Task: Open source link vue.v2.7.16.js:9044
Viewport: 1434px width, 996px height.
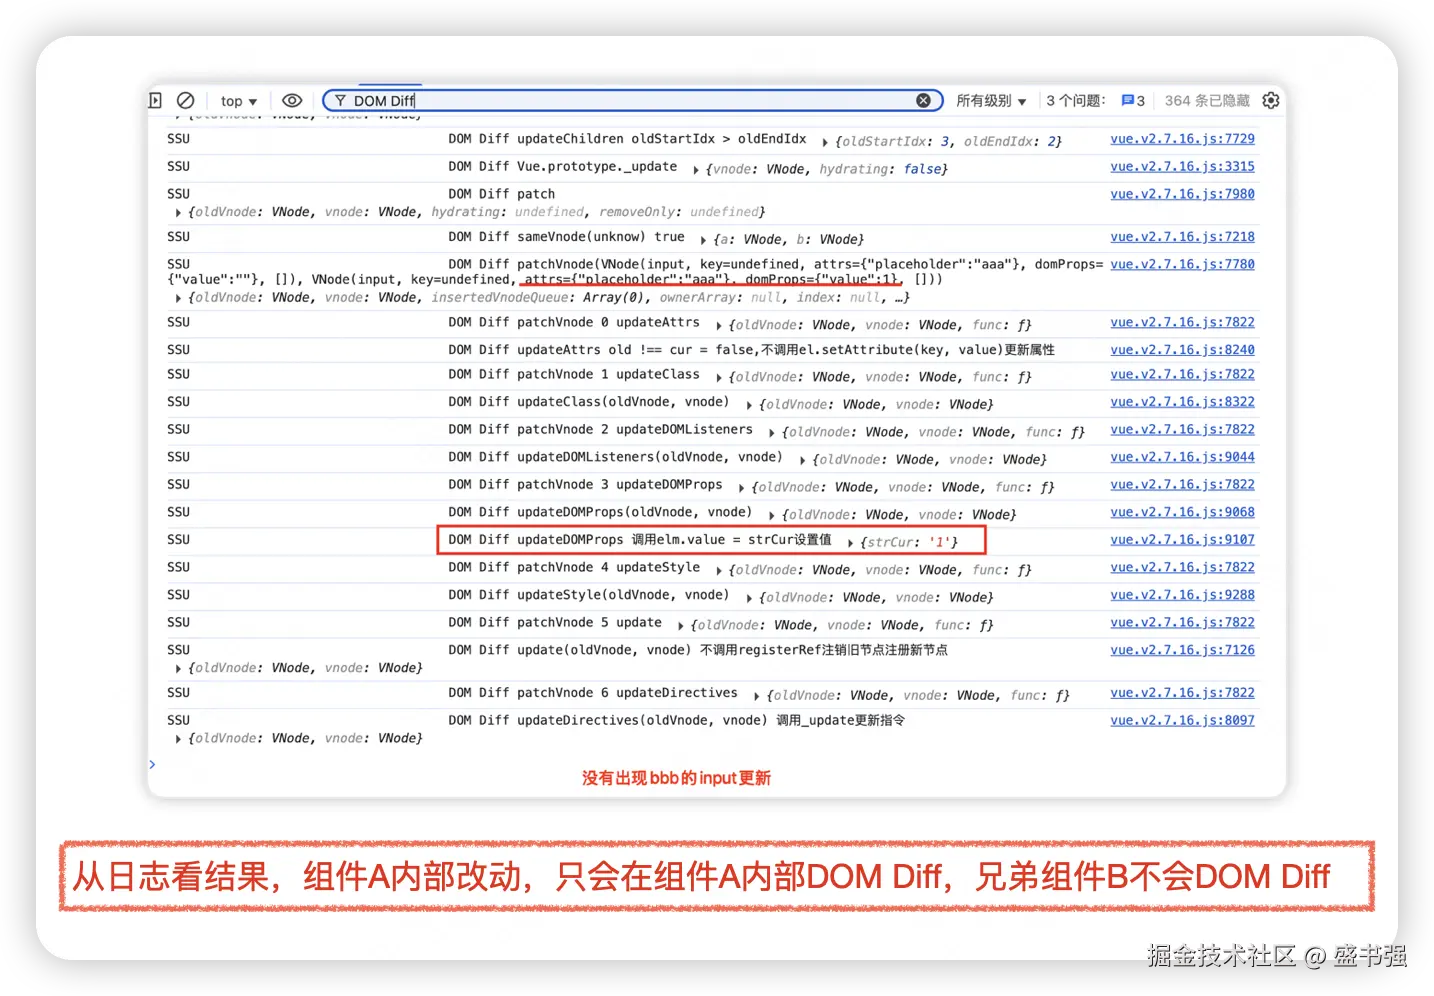Action: pos(1182,457)
